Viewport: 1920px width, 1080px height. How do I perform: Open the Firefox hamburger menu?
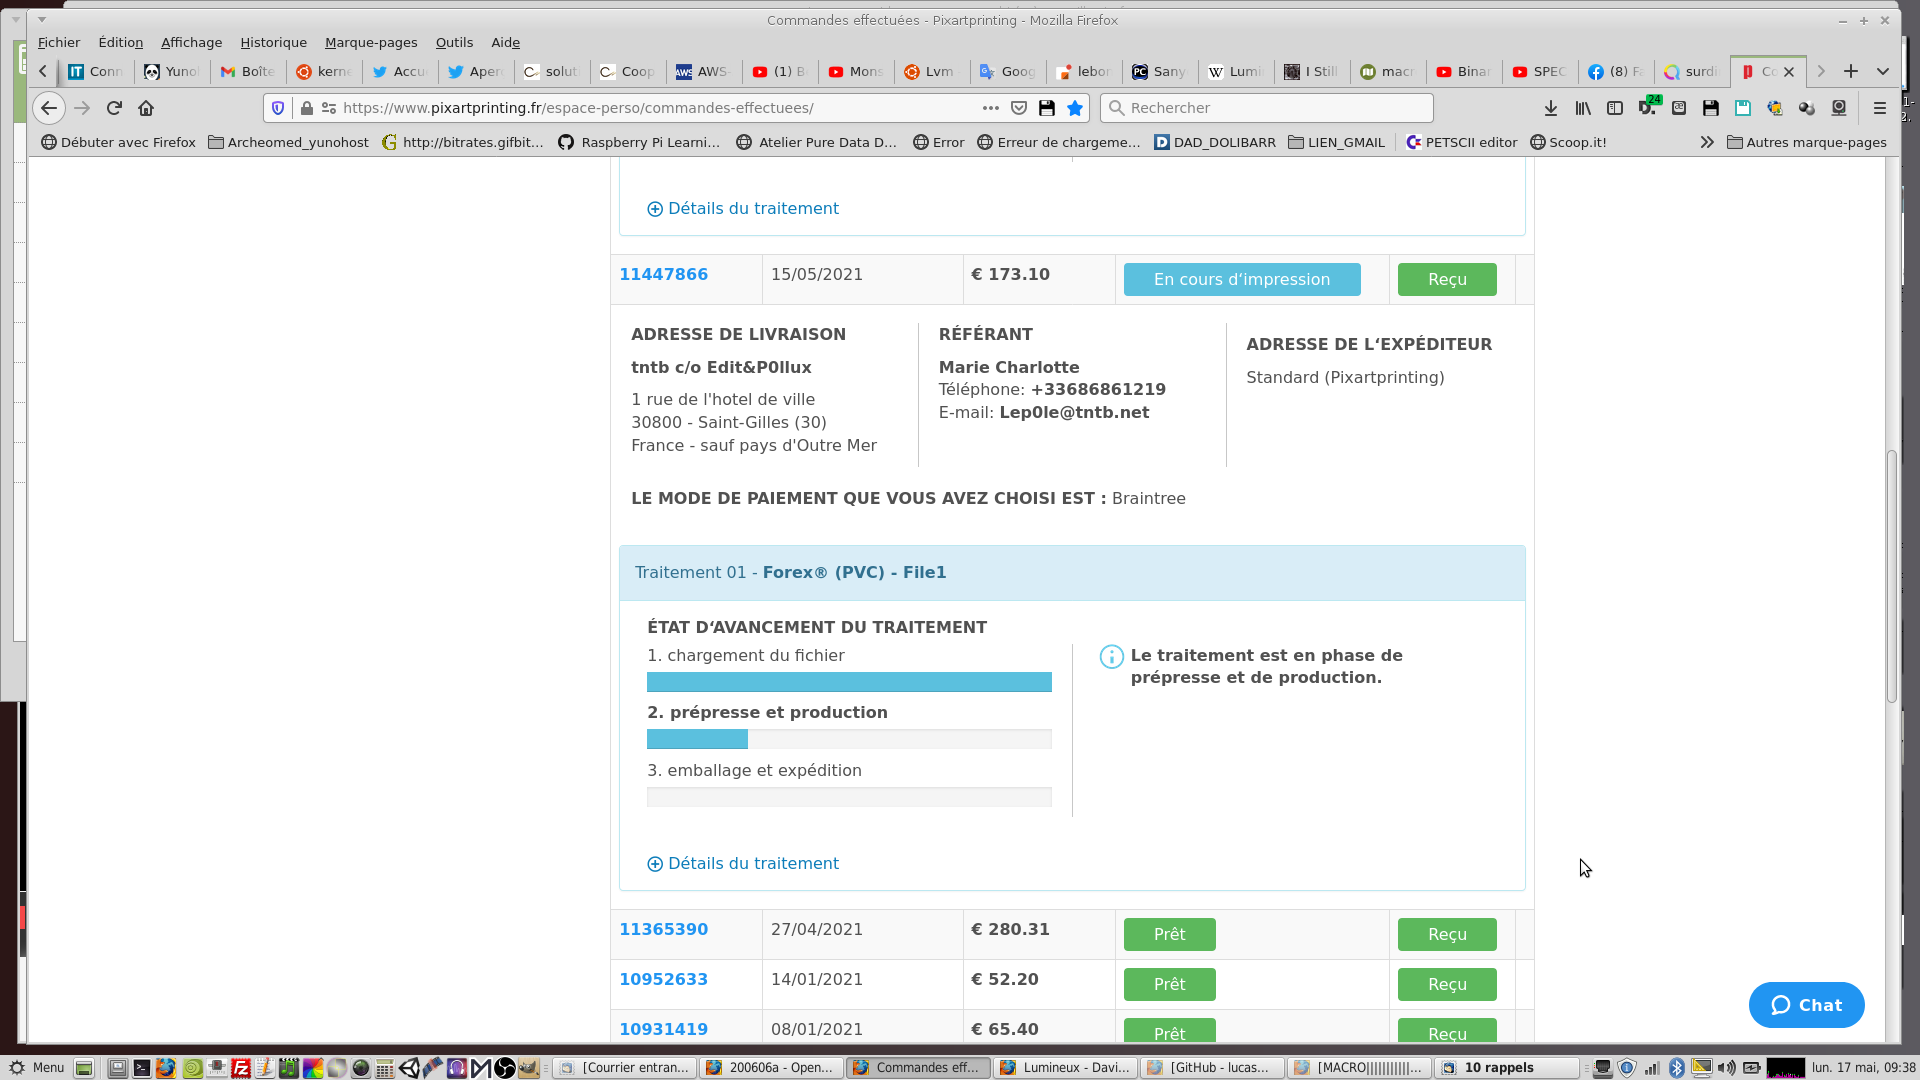coord(1879,108)
